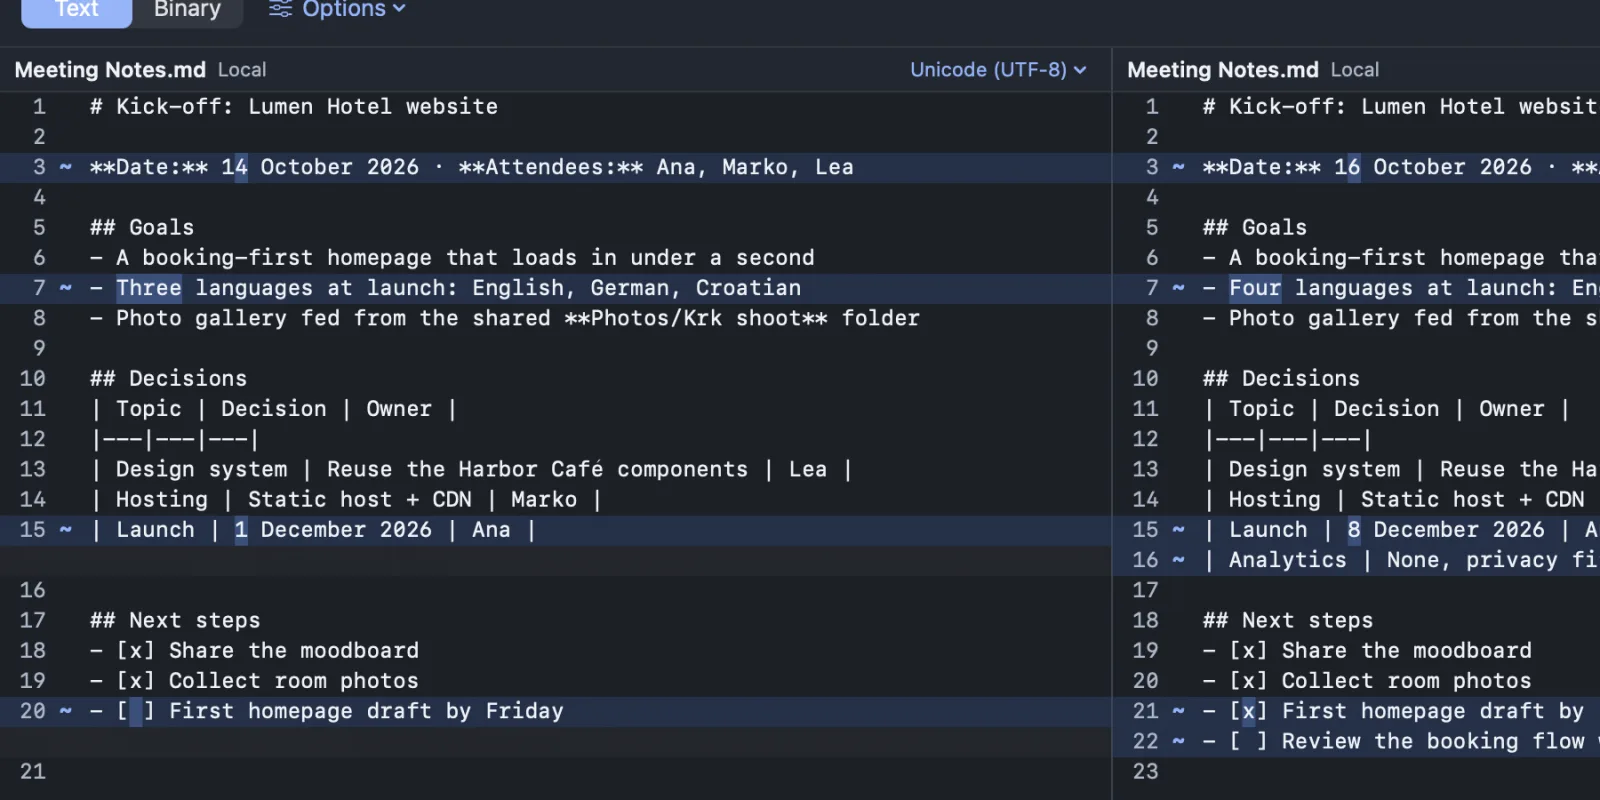Click the left table row "Hosting | Static host + CDN | Marko"
The image size is (1600, 800).
point(346,499)
